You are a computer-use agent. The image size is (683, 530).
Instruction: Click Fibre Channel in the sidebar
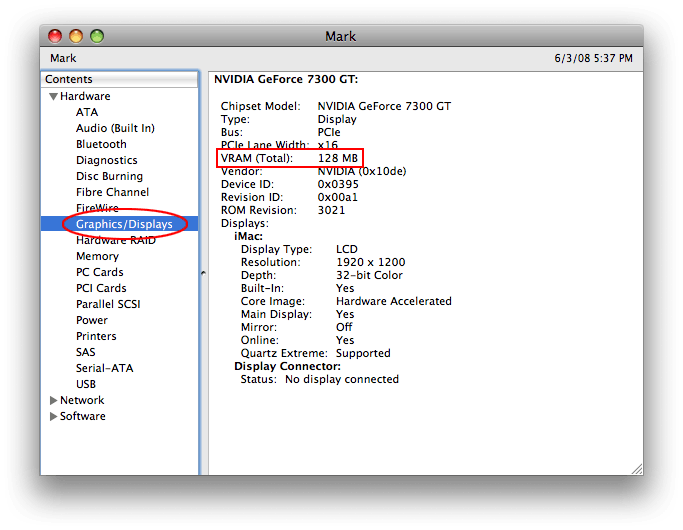tap(112, 193)
